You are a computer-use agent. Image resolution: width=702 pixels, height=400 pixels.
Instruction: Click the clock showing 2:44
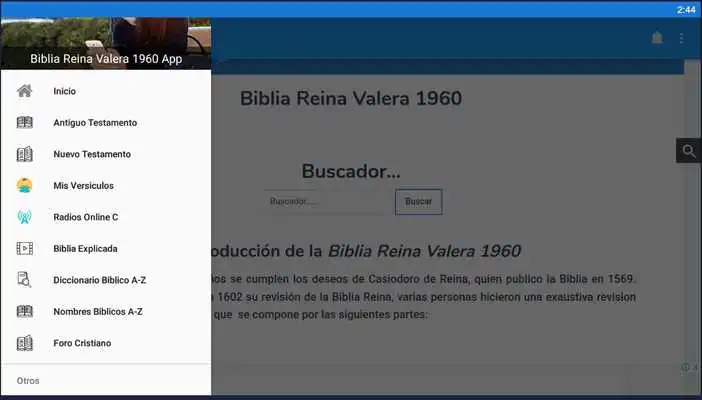point(686,9)
